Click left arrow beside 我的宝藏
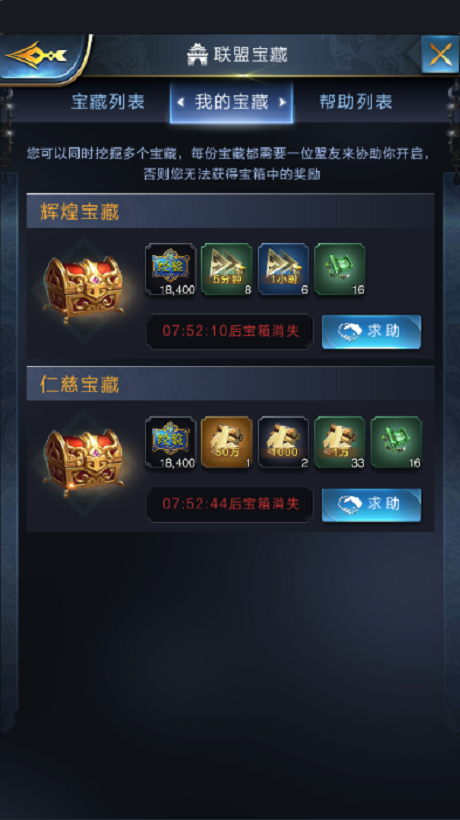Viewport: 460px width, 820px height. click(x=181, y=102)
